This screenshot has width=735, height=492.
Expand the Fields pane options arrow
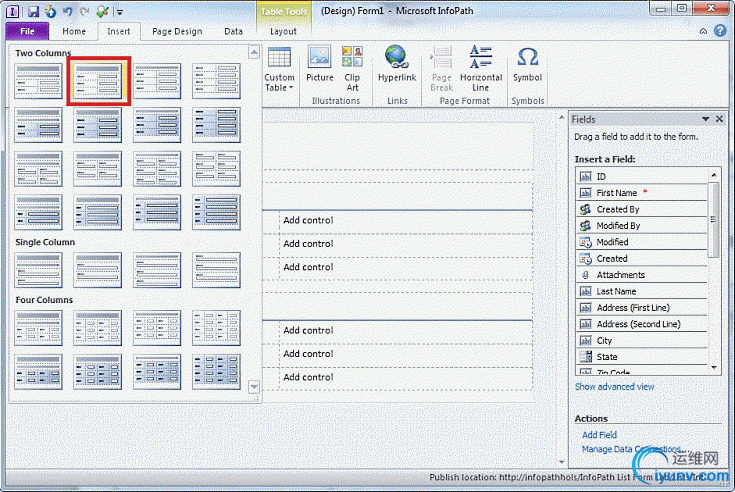705,119
